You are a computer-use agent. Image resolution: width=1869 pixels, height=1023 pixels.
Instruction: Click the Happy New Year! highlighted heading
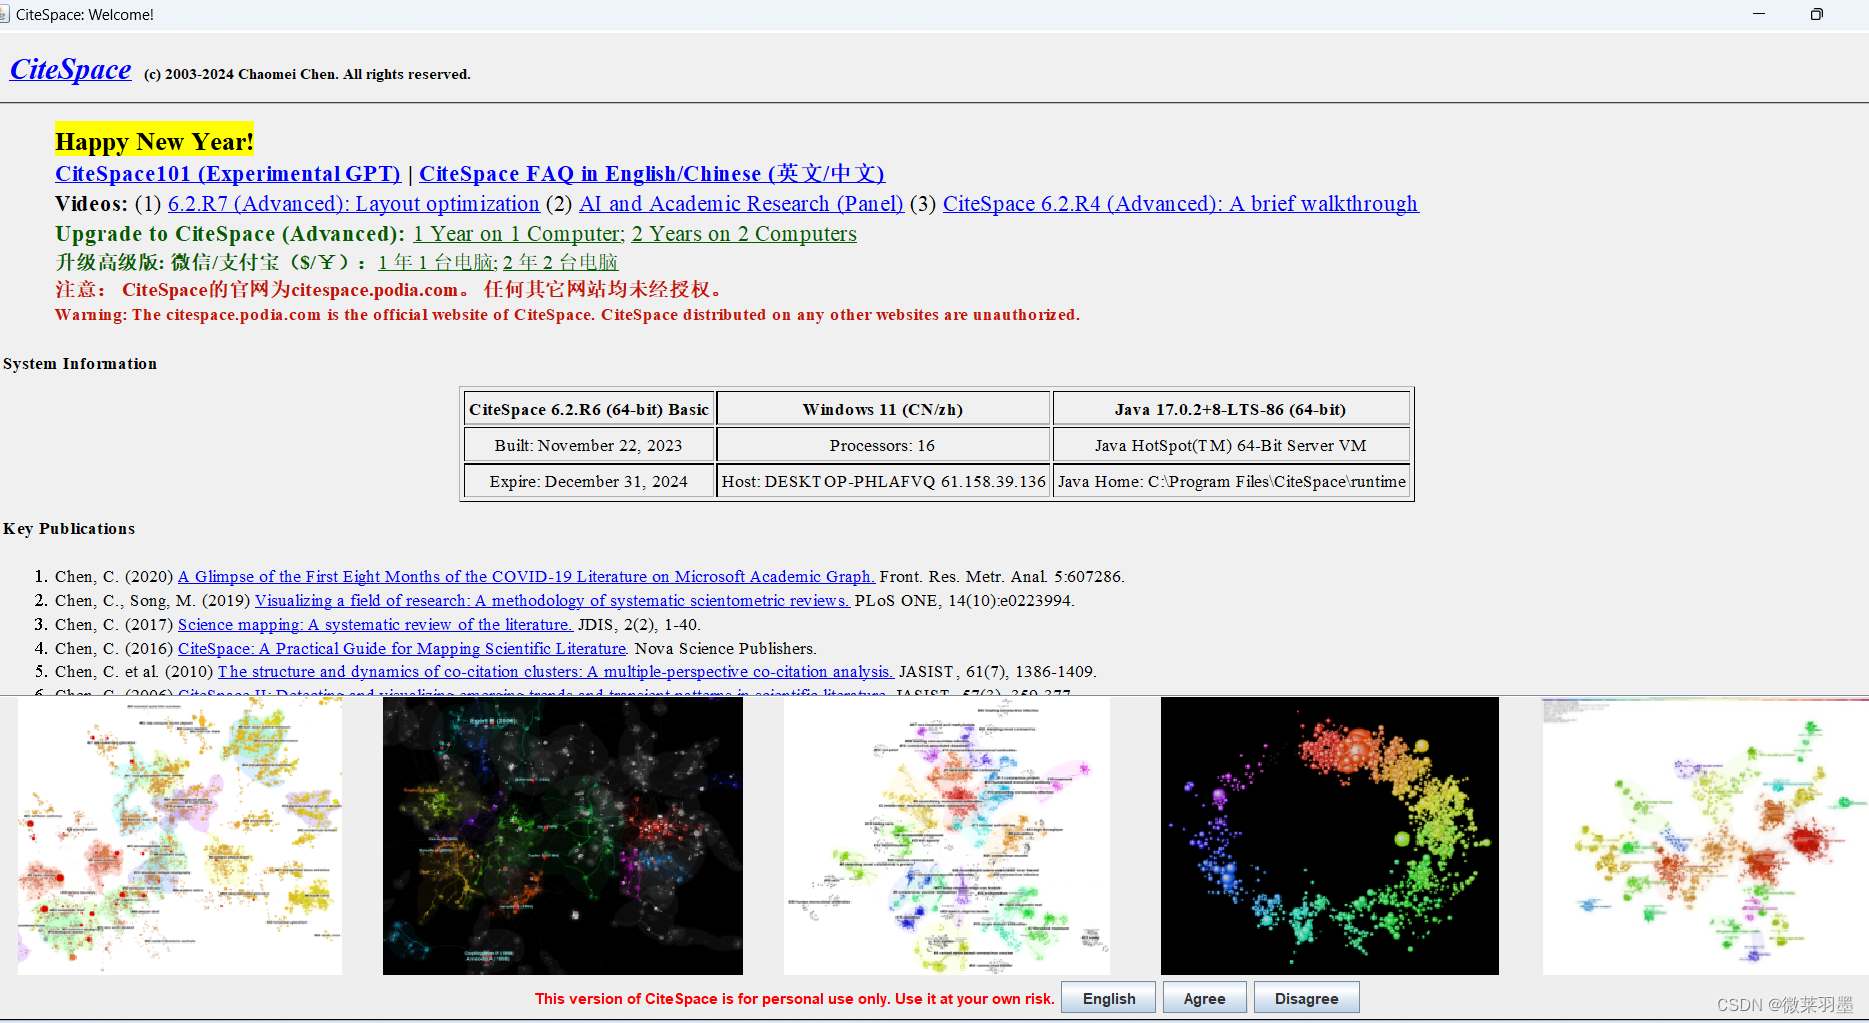(x=155, y=142)
